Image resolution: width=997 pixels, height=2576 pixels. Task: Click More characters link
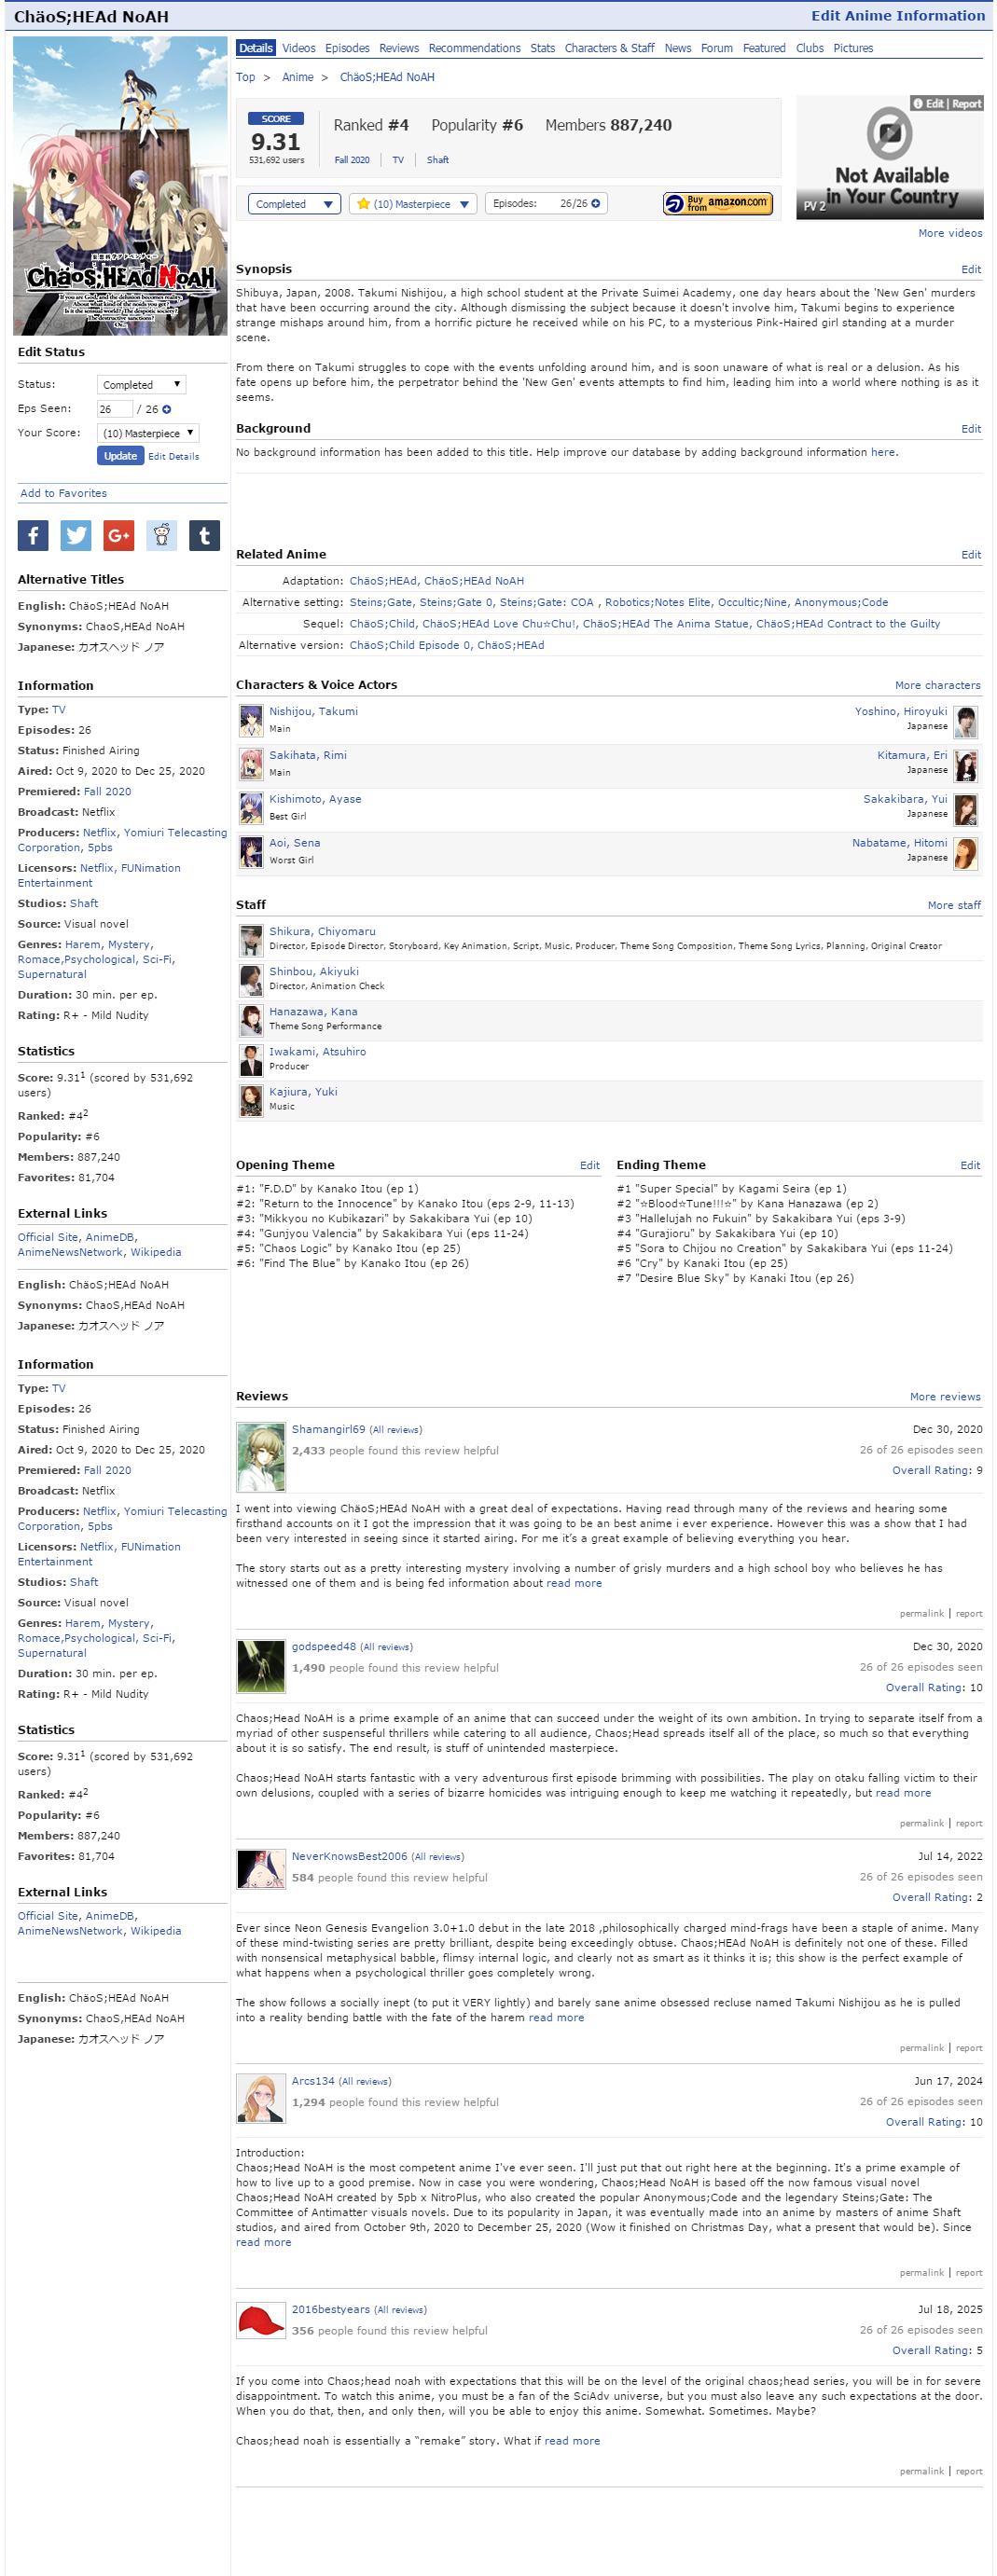click(x=938, y=685)
